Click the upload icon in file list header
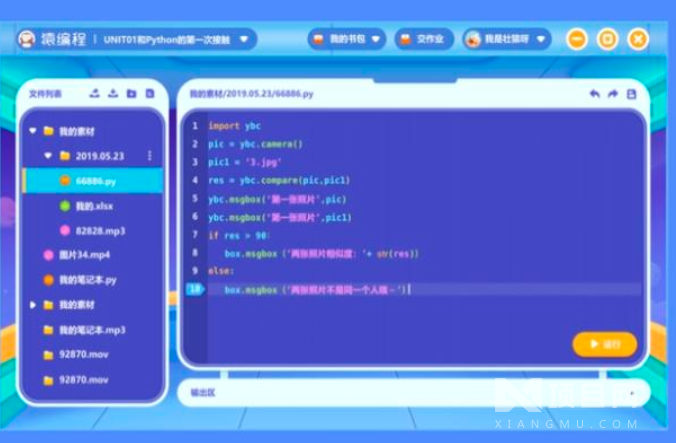676x443 pixels. 95,94
